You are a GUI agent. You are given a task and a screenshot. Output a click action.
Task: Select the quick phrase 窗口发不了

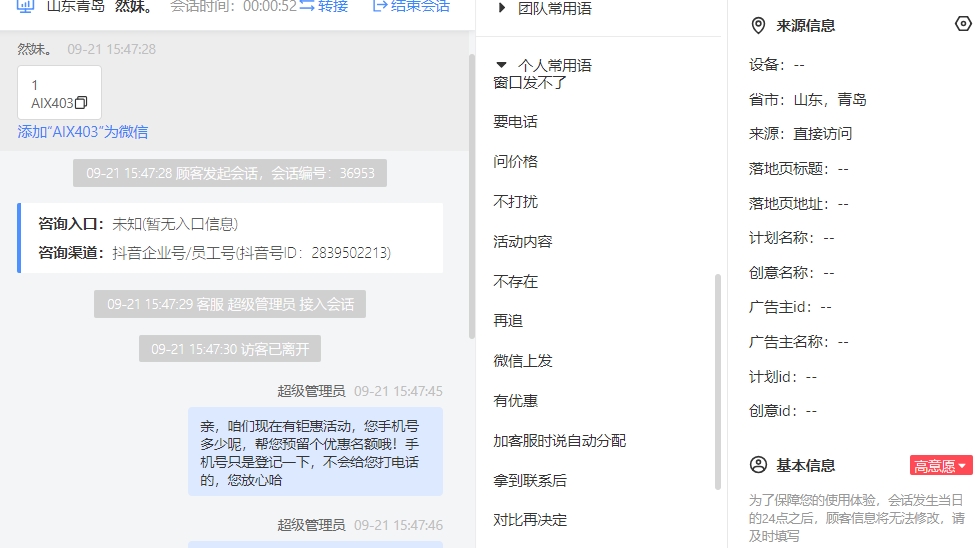530,83
